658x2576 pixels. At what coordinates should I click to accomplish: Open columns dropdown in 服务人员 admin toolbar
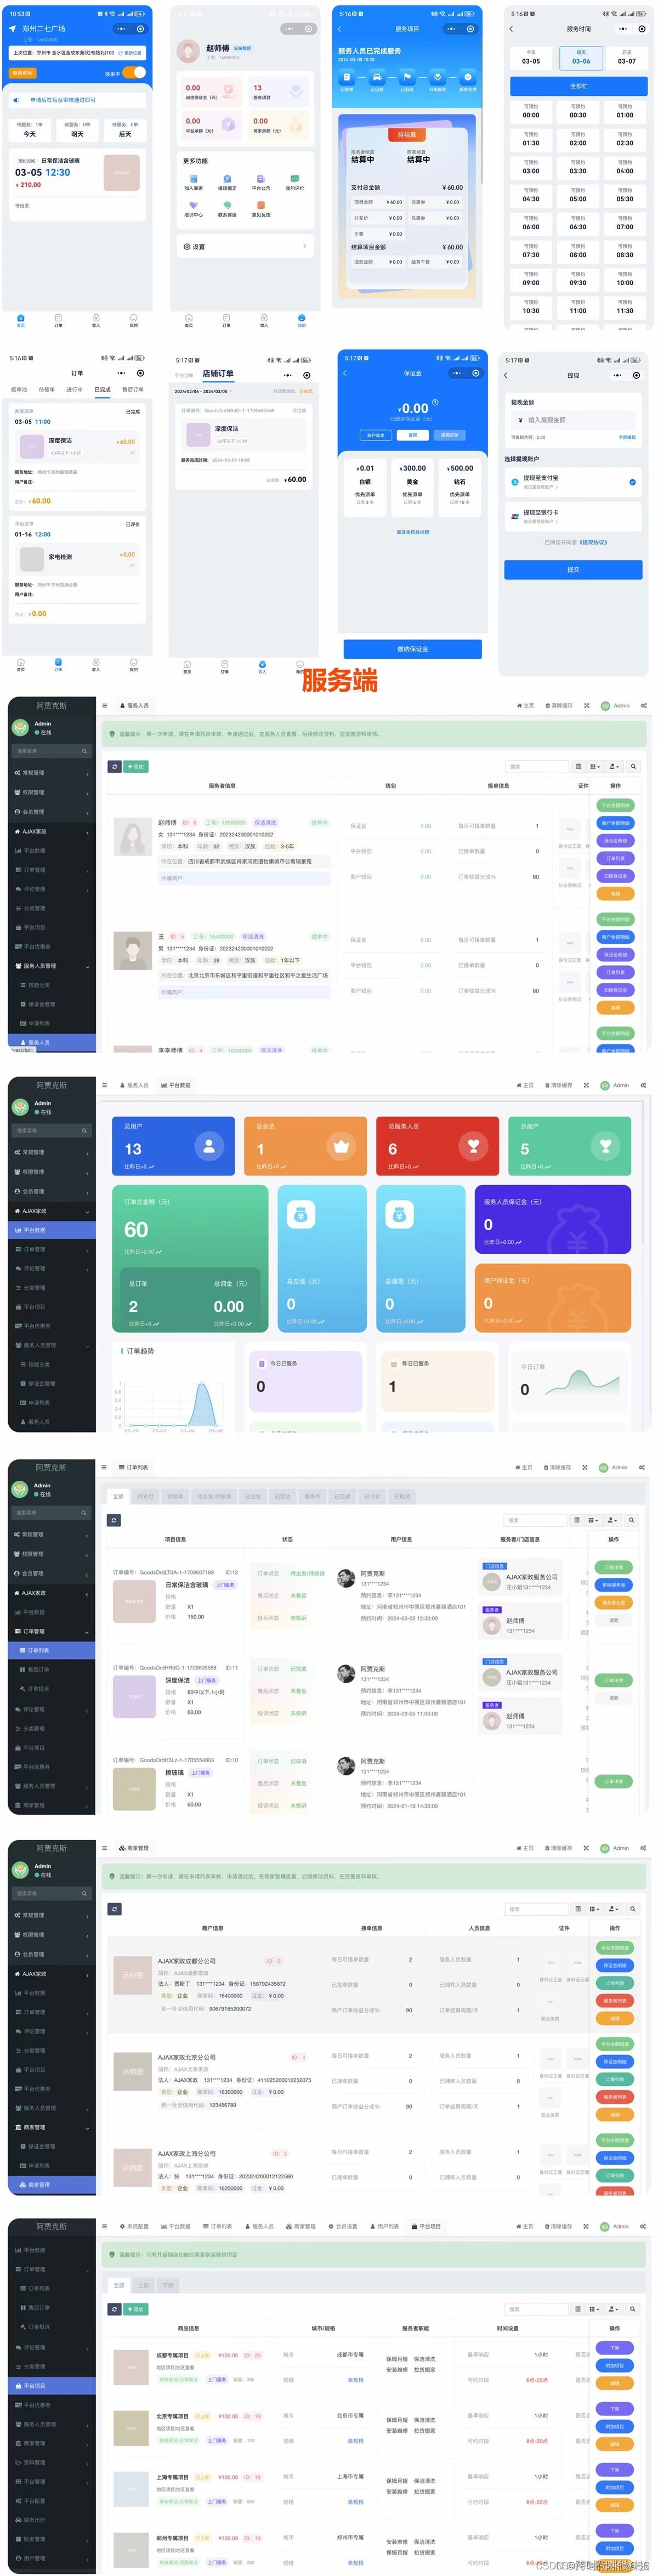[596, 766]
